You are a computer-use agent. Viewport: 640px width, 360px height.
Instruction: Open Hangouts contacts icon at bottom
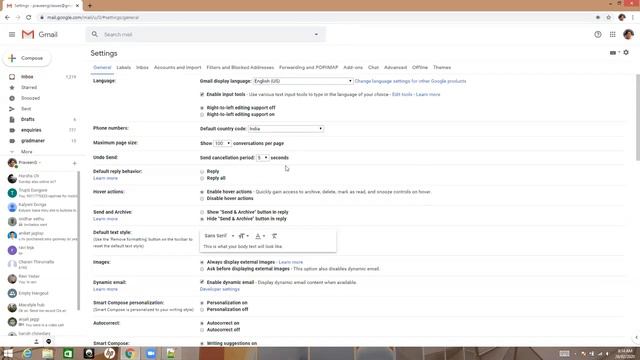pos(36,342)
